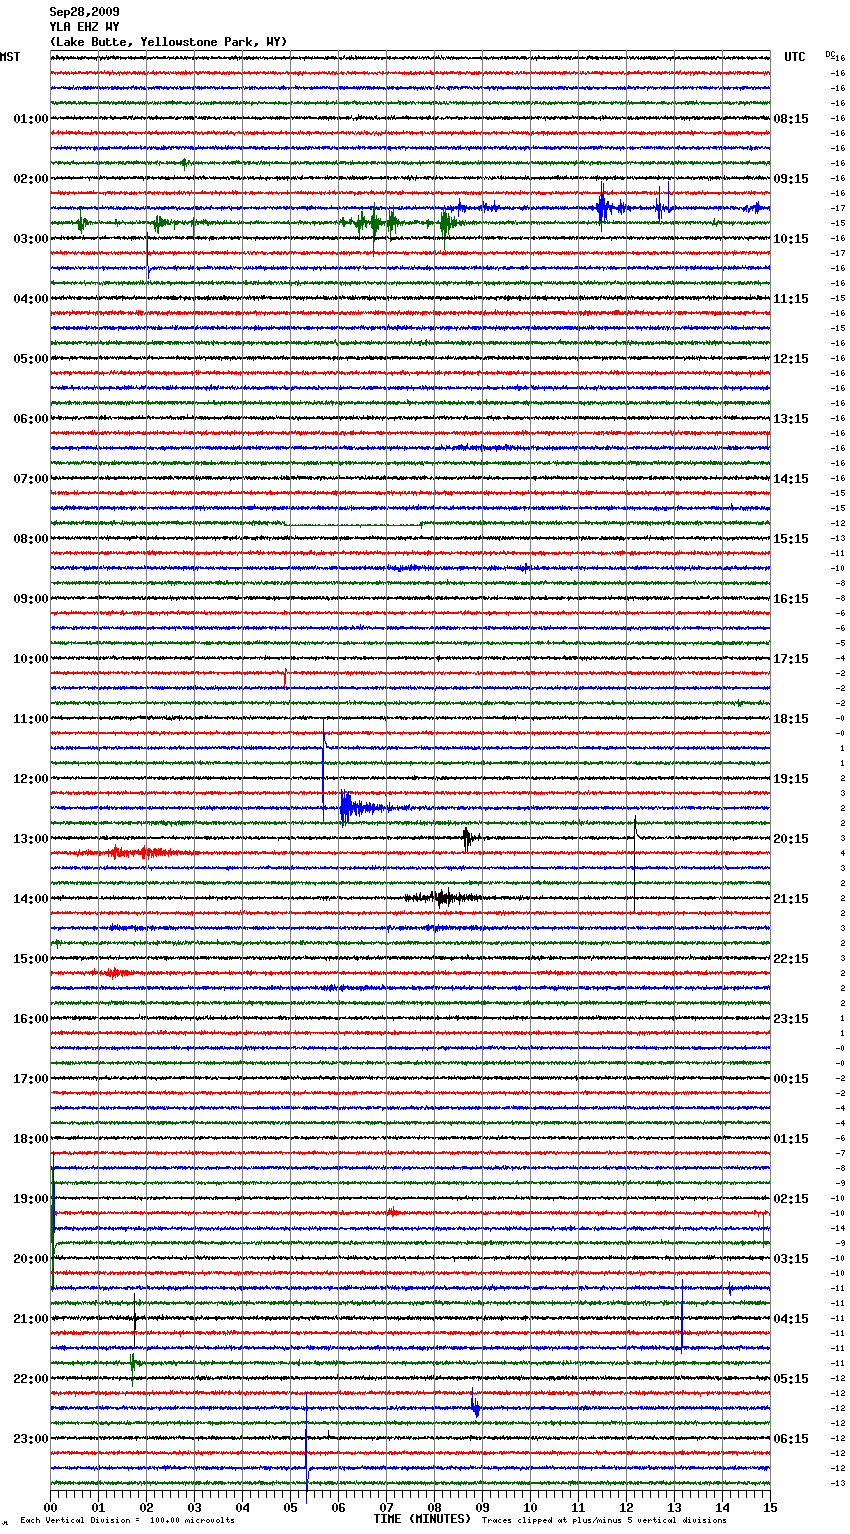Image resolution: width=850 pixels, height=1534 pixels.
Task: Select the 03:00 MST time label
Action: [31, 239]
